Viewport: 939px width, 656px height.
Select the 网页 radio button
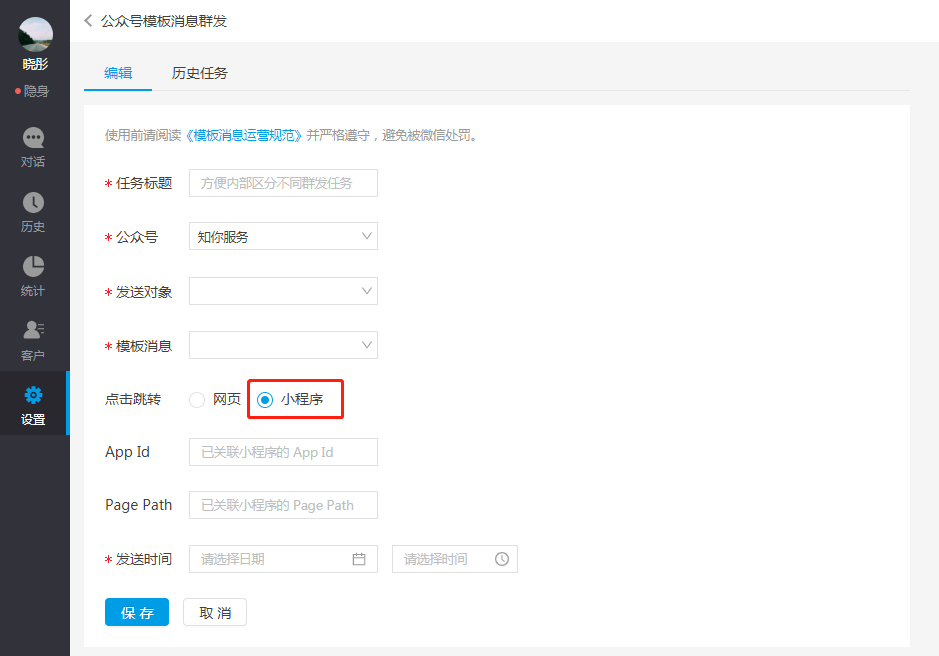[197, 400]
